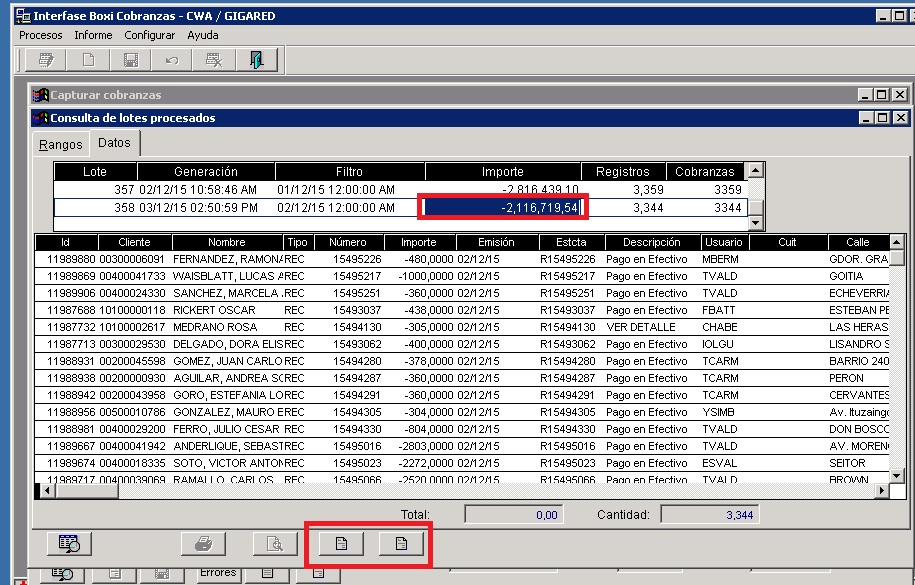915x585 pixels.
Task: Click the save diskette icon in the toolbar
Action: pyautogui.click(x=133, y=59)
